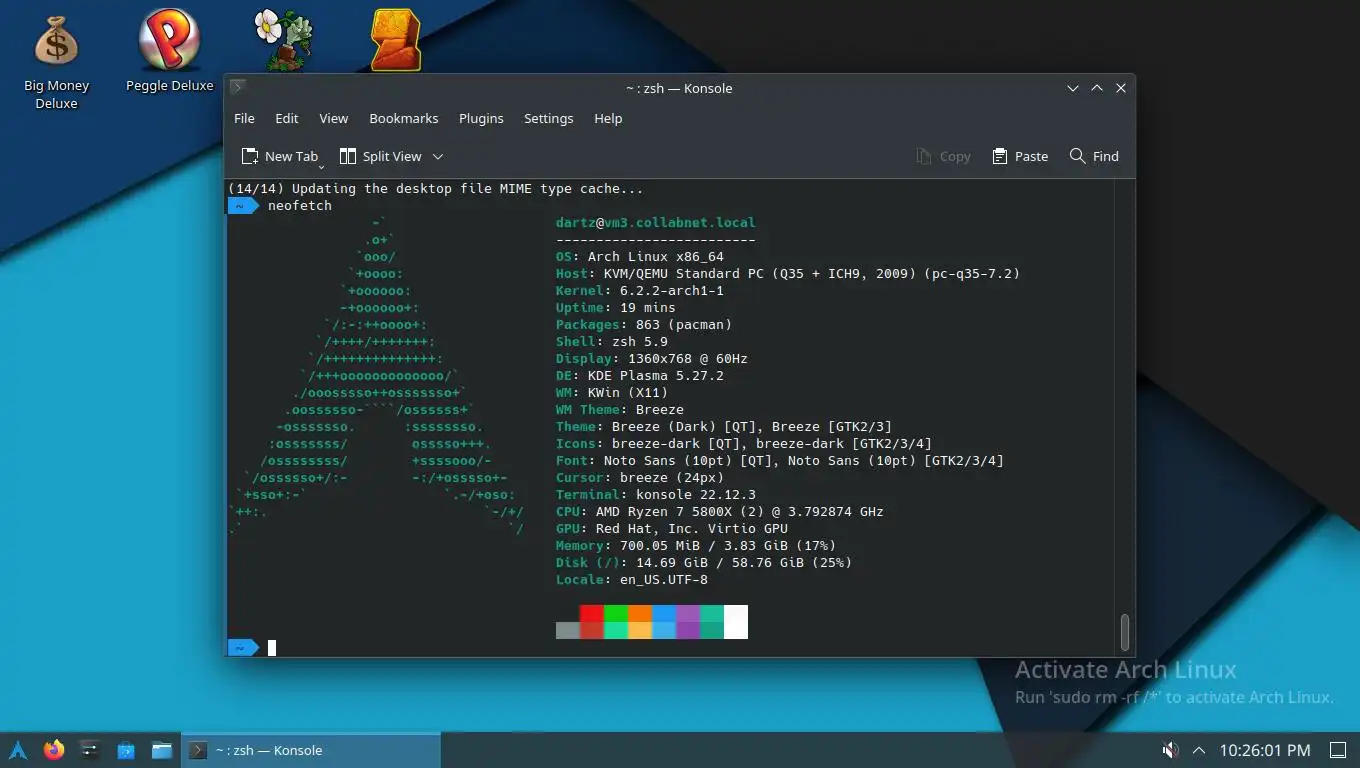Open the Split View dropdown chevron

[438, 156]
